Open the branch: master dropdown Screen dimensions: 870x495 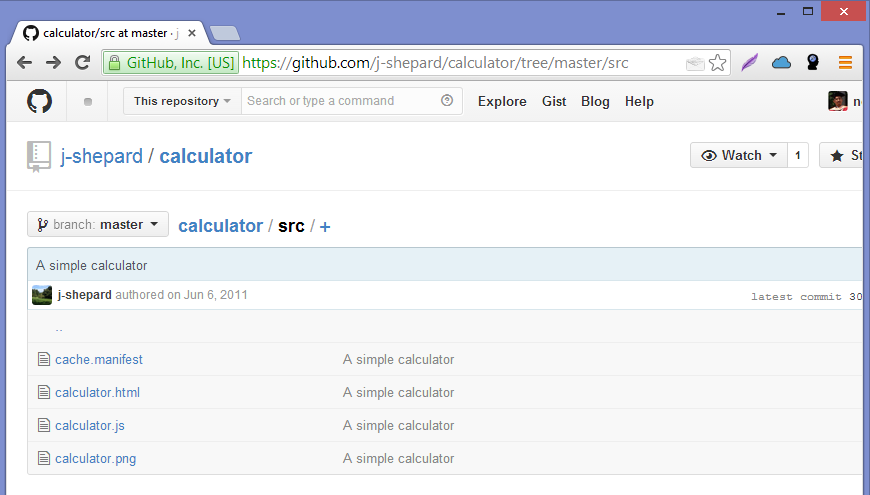point(98,224)
